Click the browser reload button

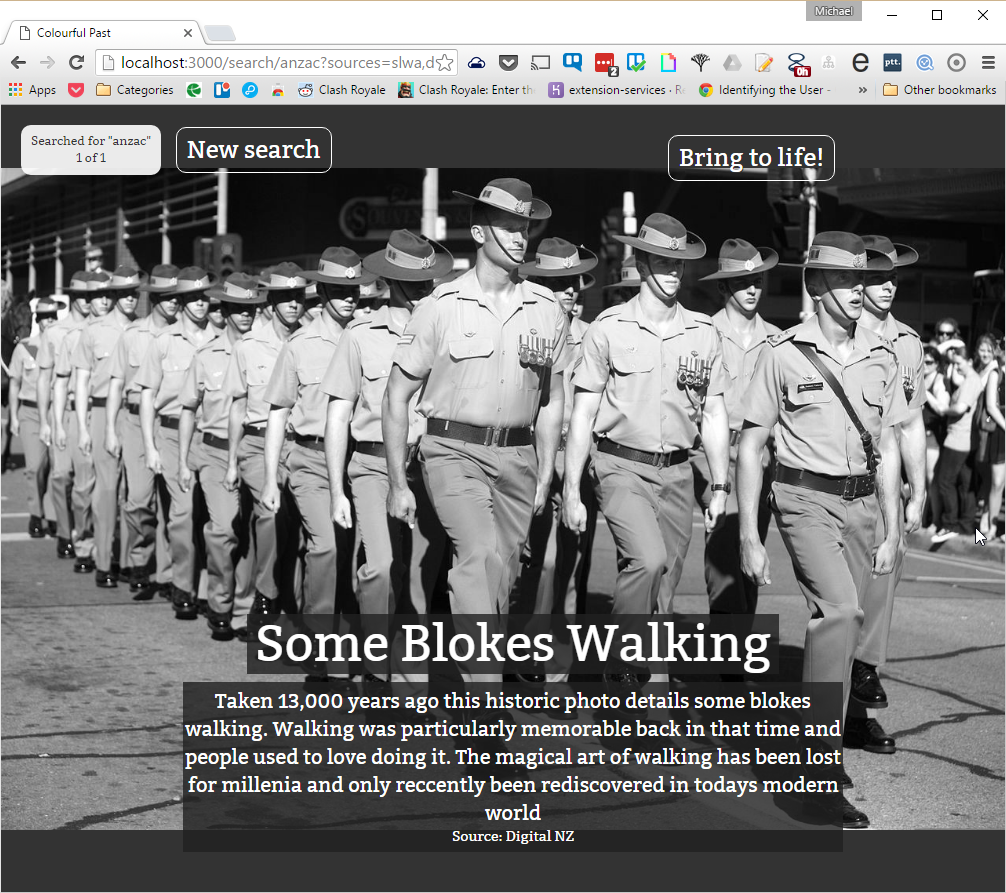click(x=76, y=63)
